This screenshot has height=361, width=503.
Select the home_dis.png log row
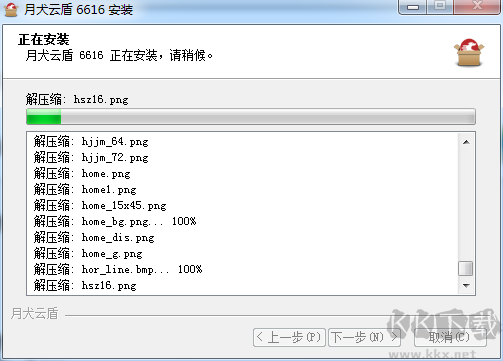click(242, 237)
